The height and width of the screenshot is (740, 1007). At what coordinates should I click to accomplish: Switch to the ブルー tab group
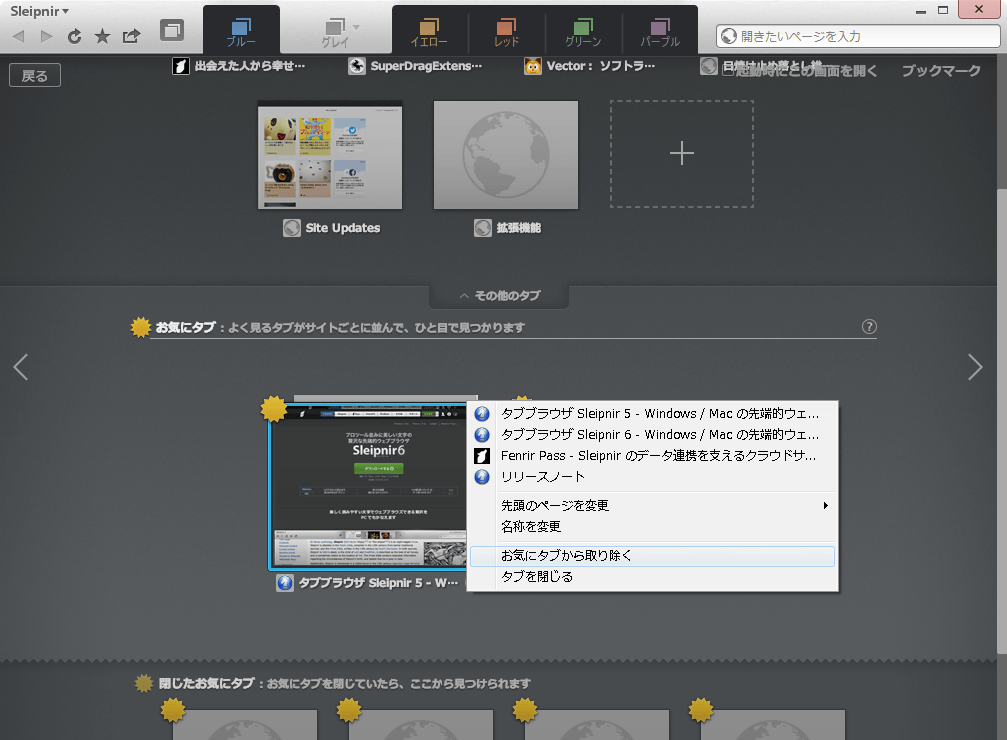[x=241, y=30]
